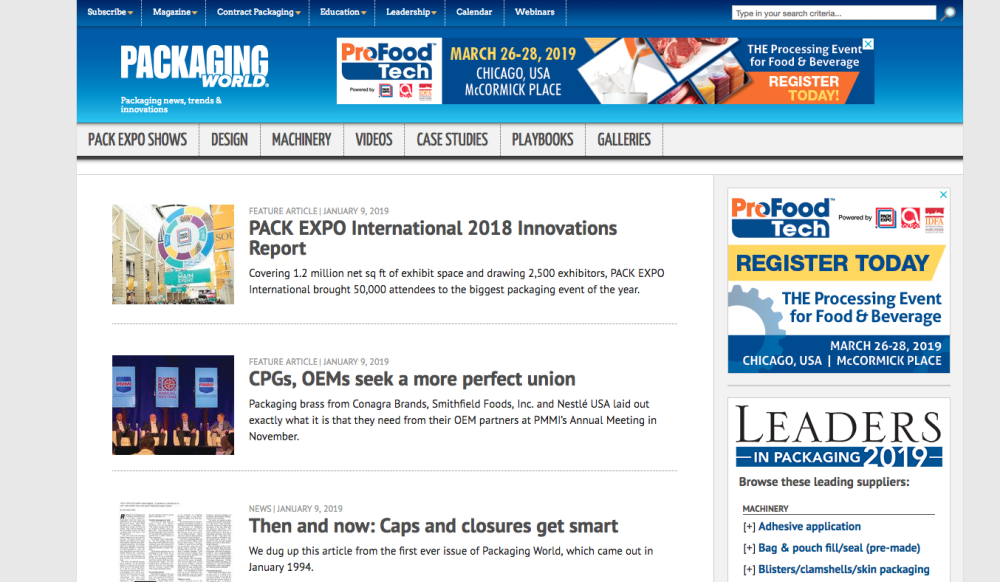
Task: Open Blisters/clamshells/skin packaging suppliers link
Action: 844,570
